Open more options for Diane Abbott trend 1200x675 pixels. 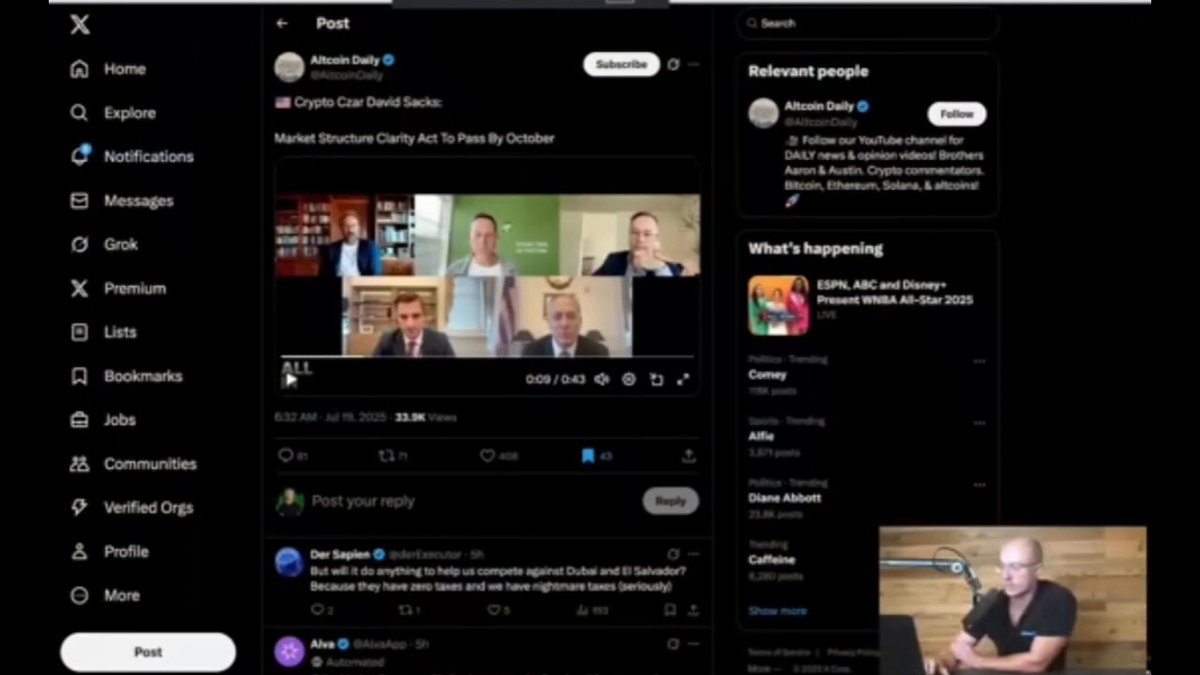[980, 485]
